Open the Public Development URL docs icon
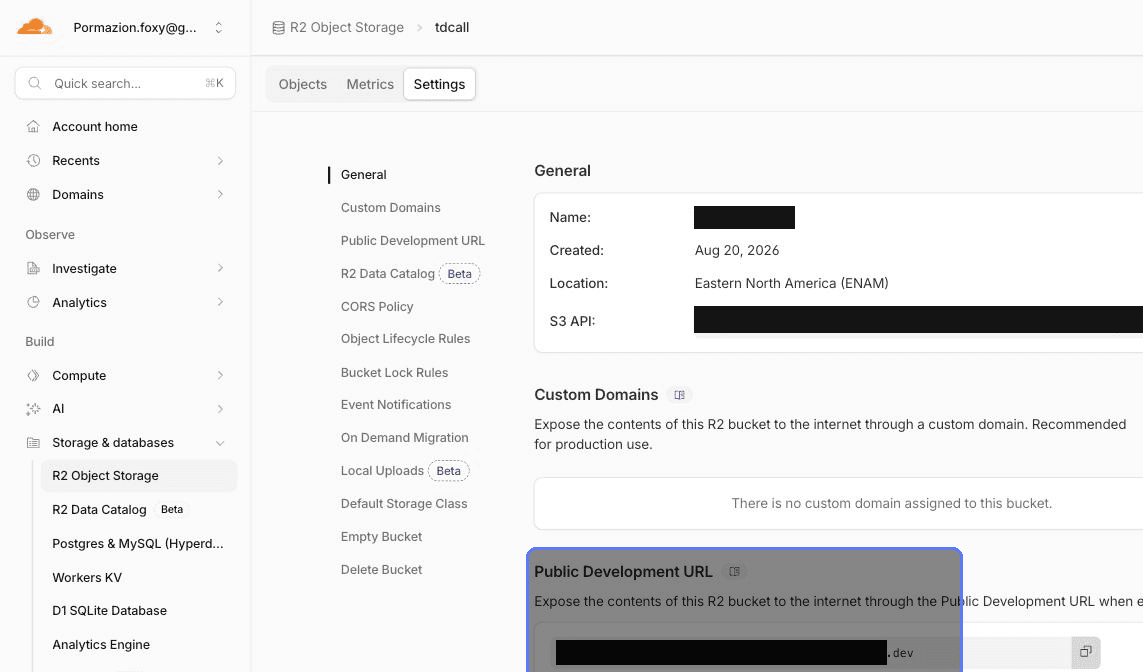Screen dimensions: 1143x672 click(x=735, y=571)
